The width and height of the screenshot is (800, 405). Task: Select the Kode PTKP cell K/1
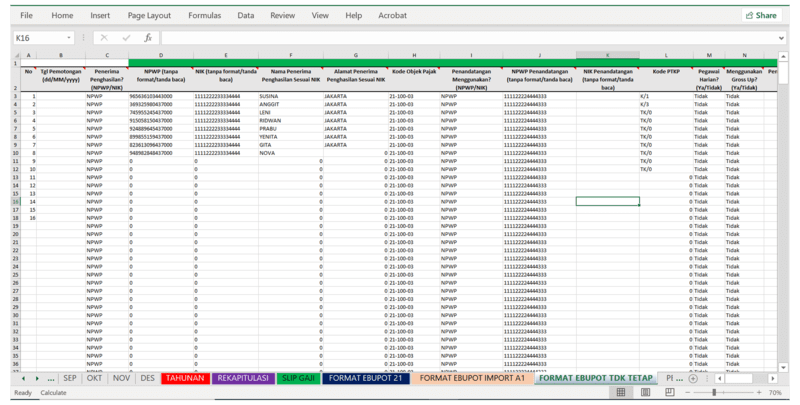(666, 96)
